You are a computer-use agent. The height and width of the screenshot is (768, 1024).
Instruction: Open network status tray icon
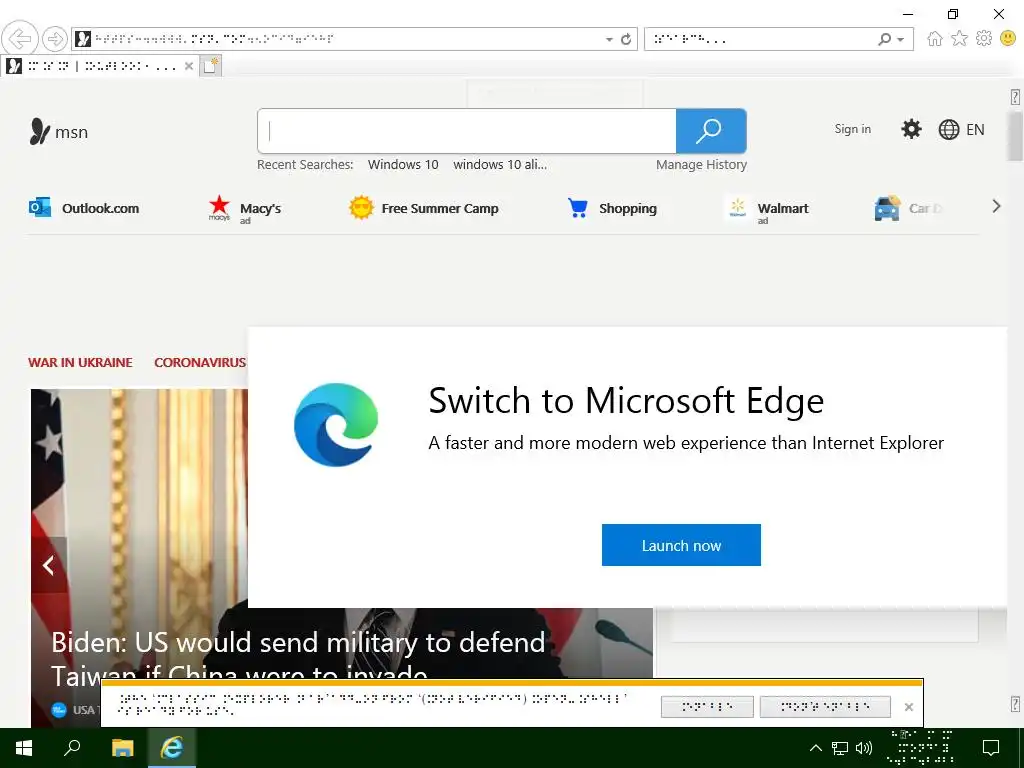point(840,748)
